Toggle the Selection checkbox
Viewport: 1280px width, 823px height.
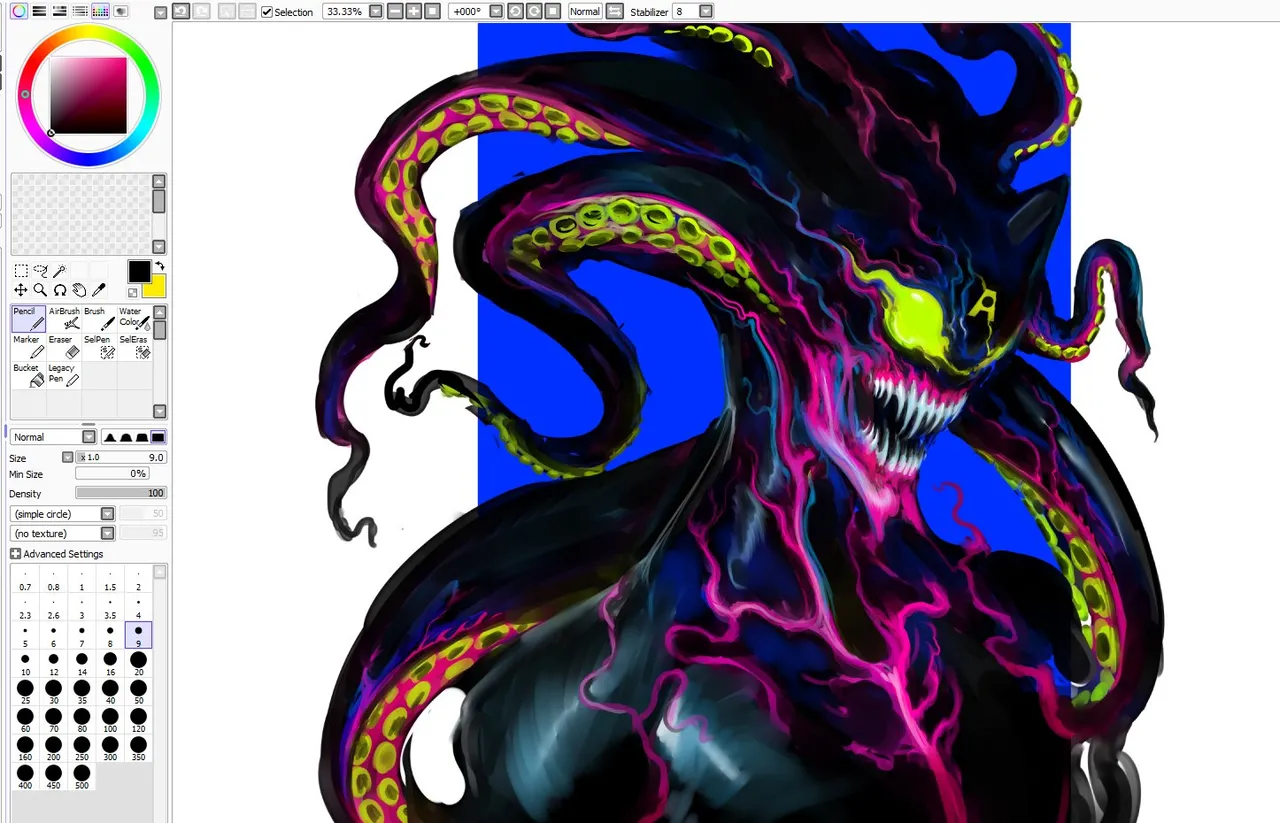point(267,12)
